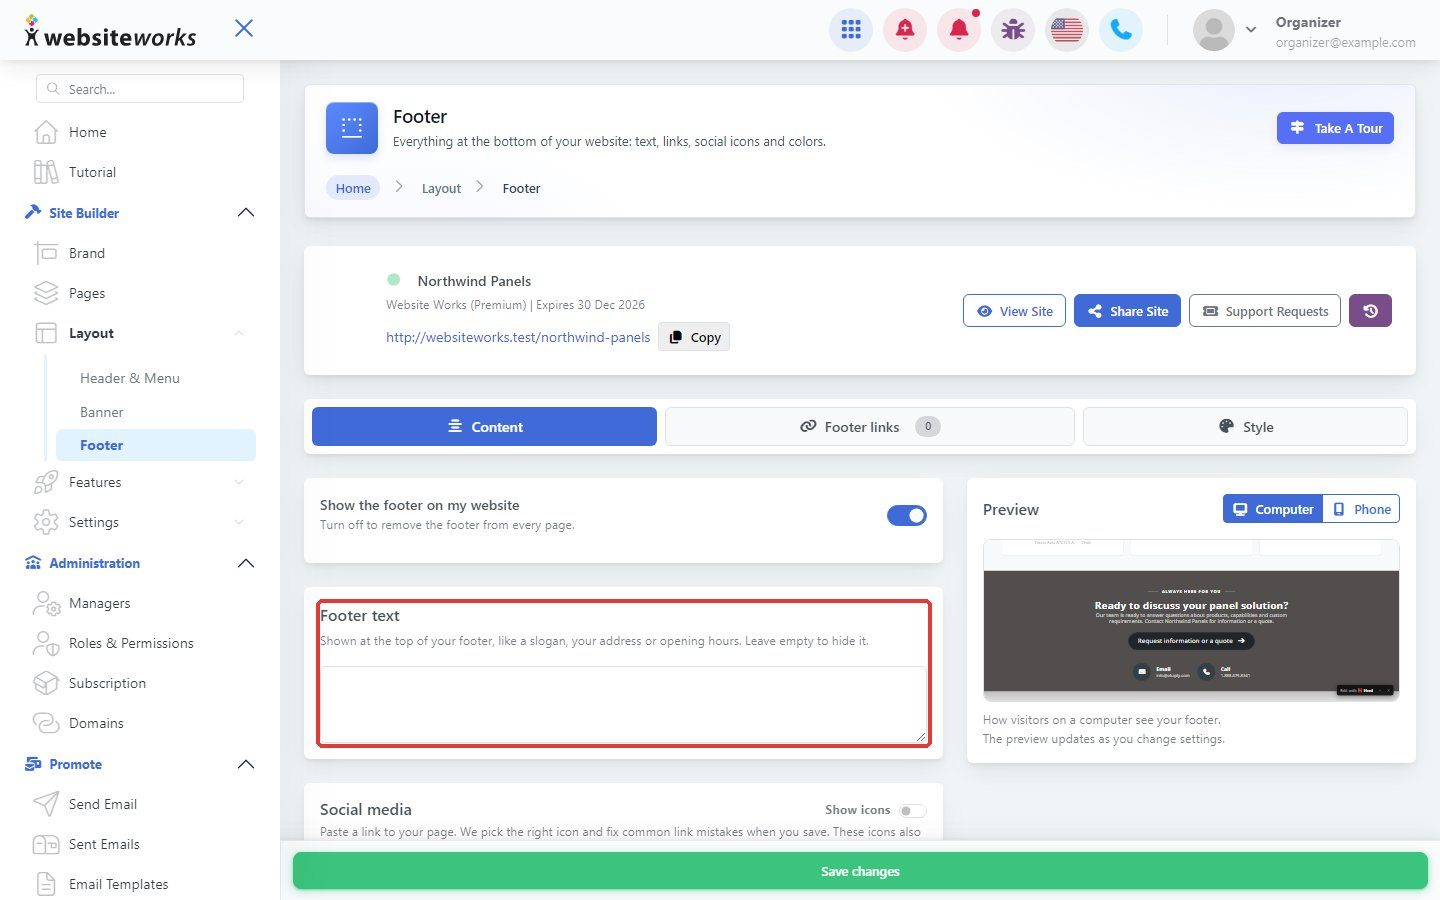
Task: Switch preview to Phone
Action: pyautogui.click(x=1361, y=509)
